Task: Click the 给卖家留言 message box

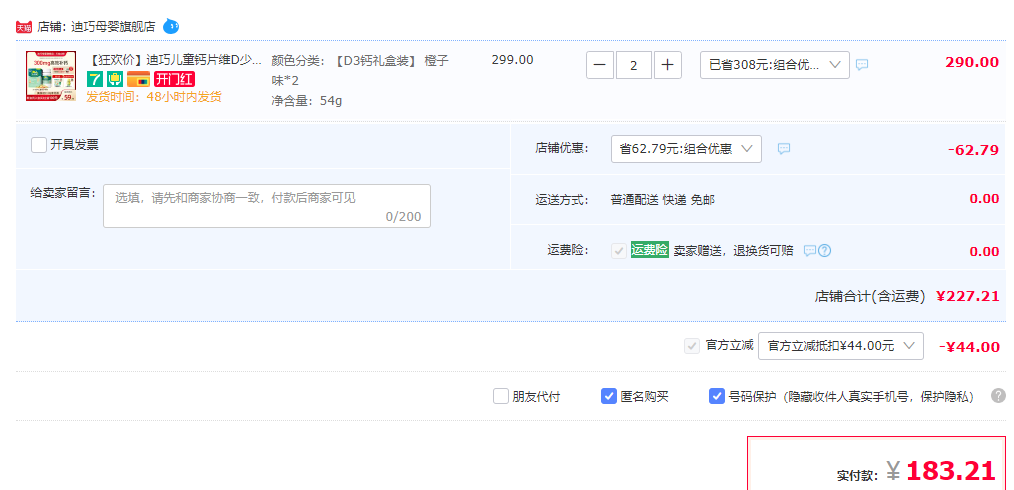Action: [266, 206]
